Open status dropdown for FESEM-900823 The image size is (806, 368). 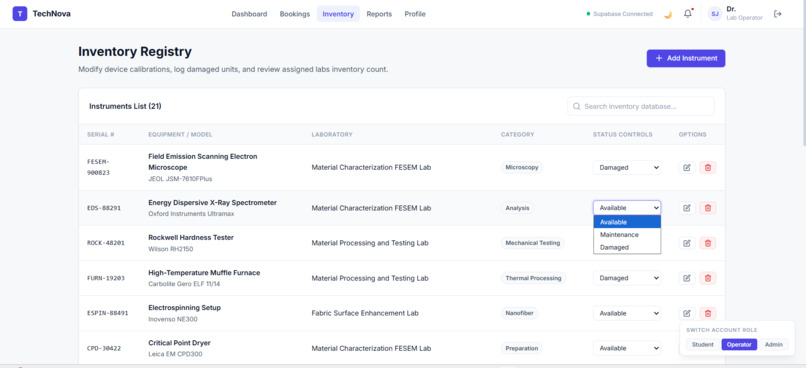click(x=627, y=168)
